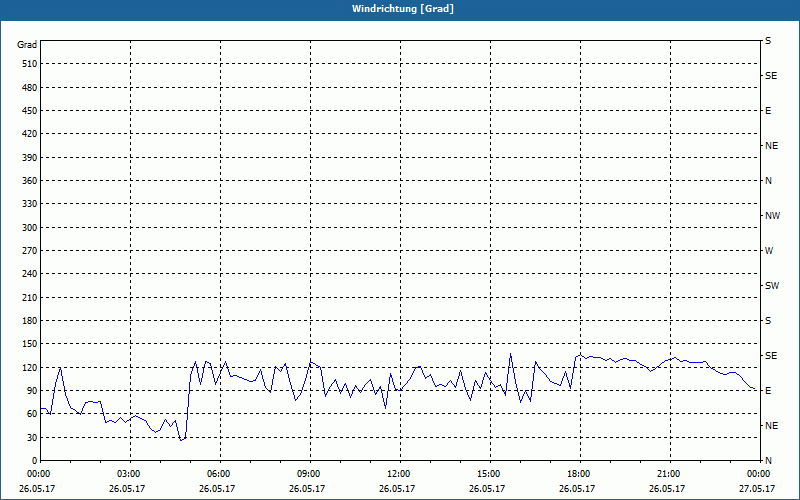The width and height of the screenshot is (800, 500).
Task: Select the 300 degree axis label
Action: click(x=30, y=228)
